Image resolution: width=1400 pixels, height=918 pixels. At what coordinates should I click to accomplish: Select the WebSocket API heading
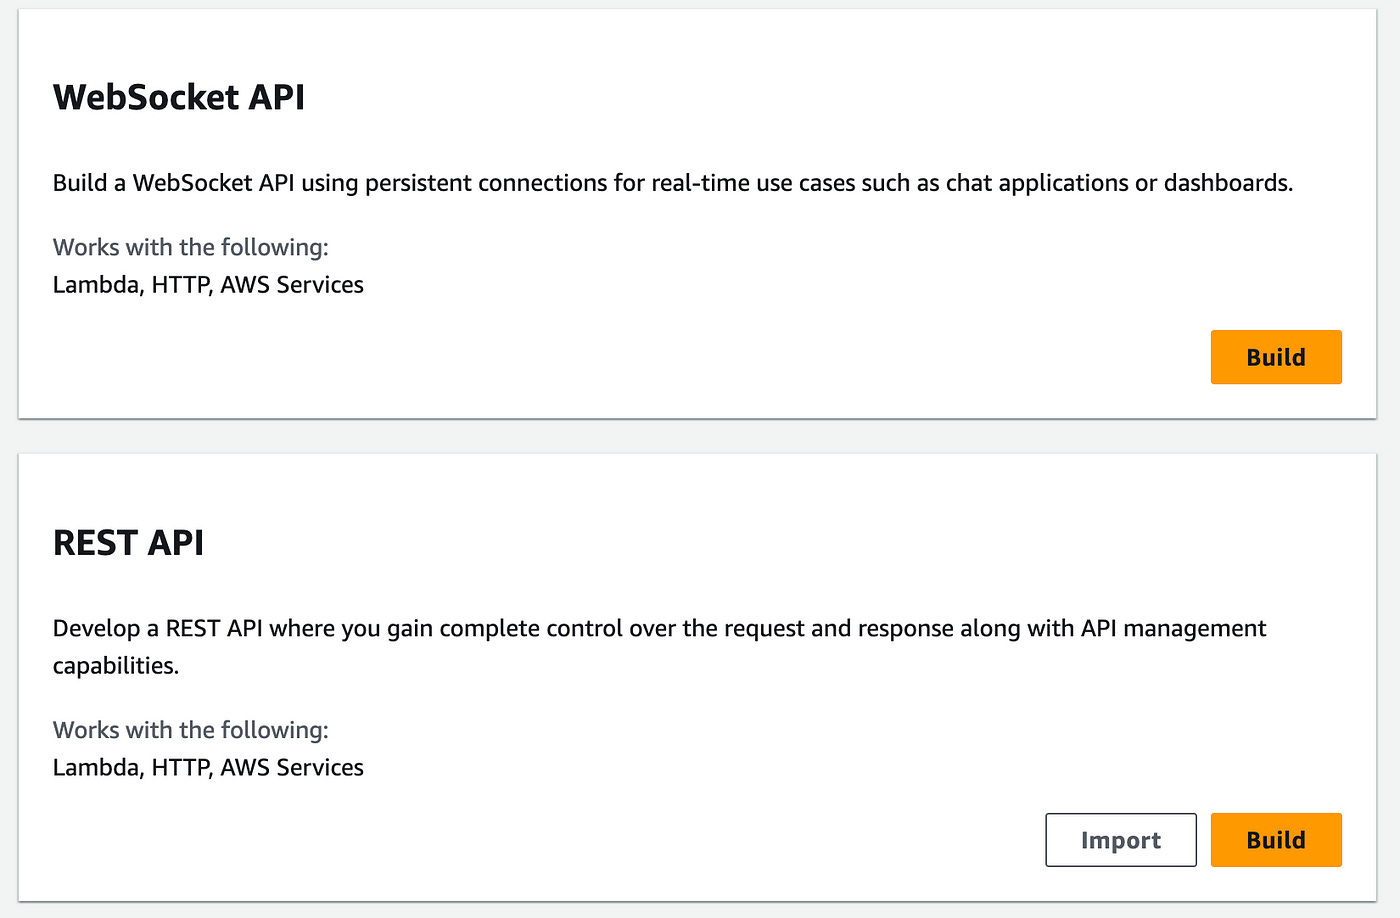coord(179,97)
